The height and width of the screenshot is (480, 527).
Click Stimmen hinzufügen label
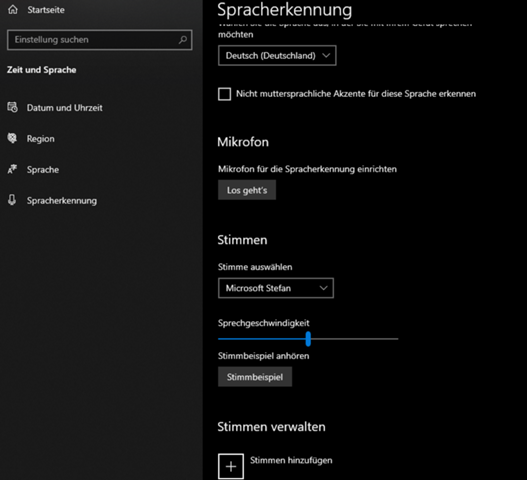tap(291, 460)
